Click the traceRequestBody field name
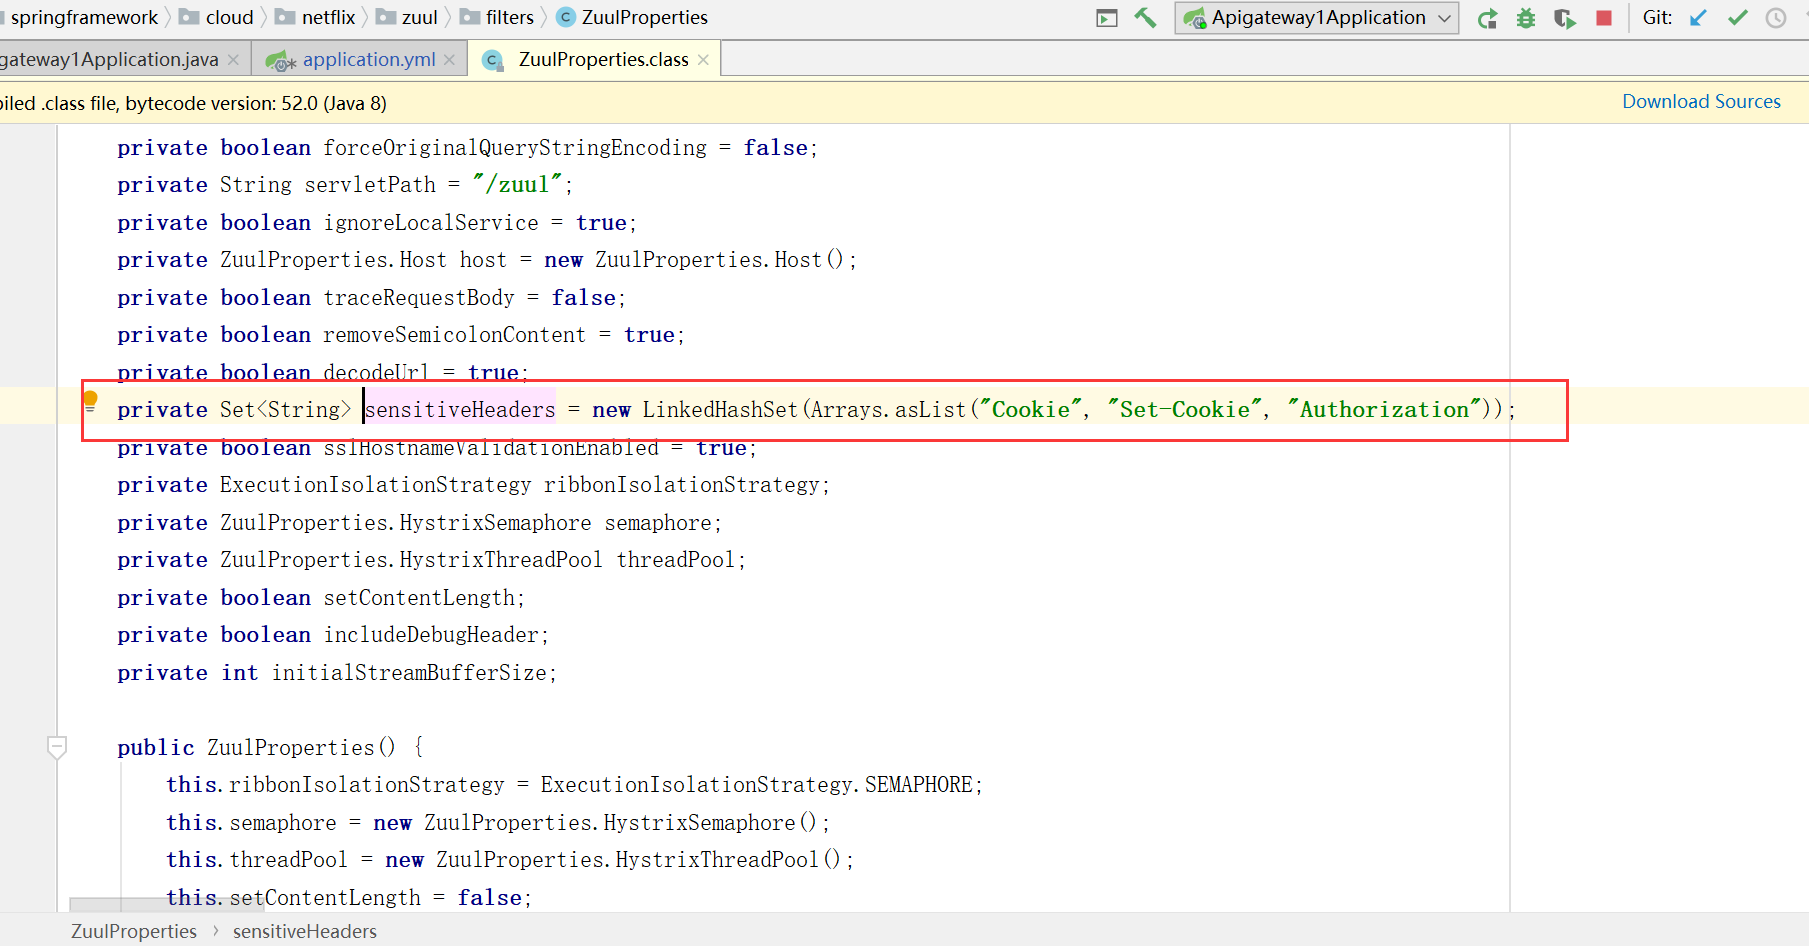The width and height of the screenshot is (1809, 946). (419, 298)
